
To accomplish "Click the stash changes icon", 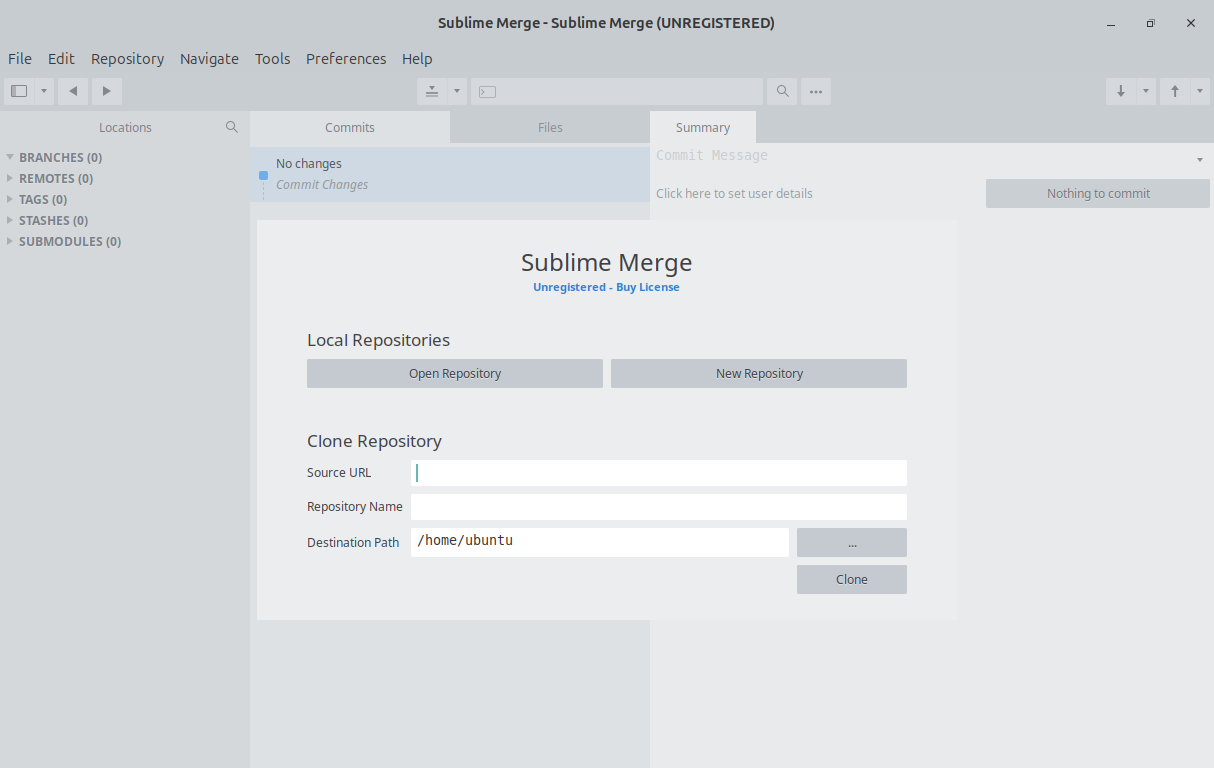I will tap(432, 91).
